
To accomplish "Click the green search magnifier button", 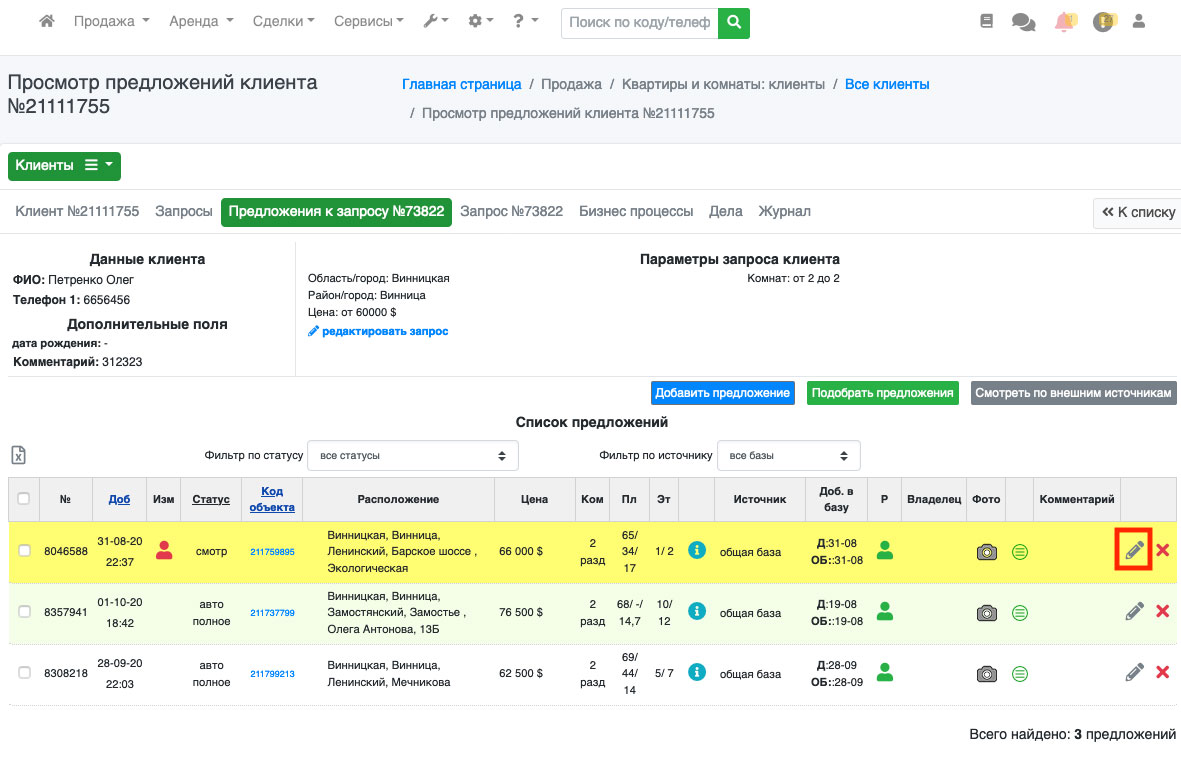I will click(x=734, y=22).
